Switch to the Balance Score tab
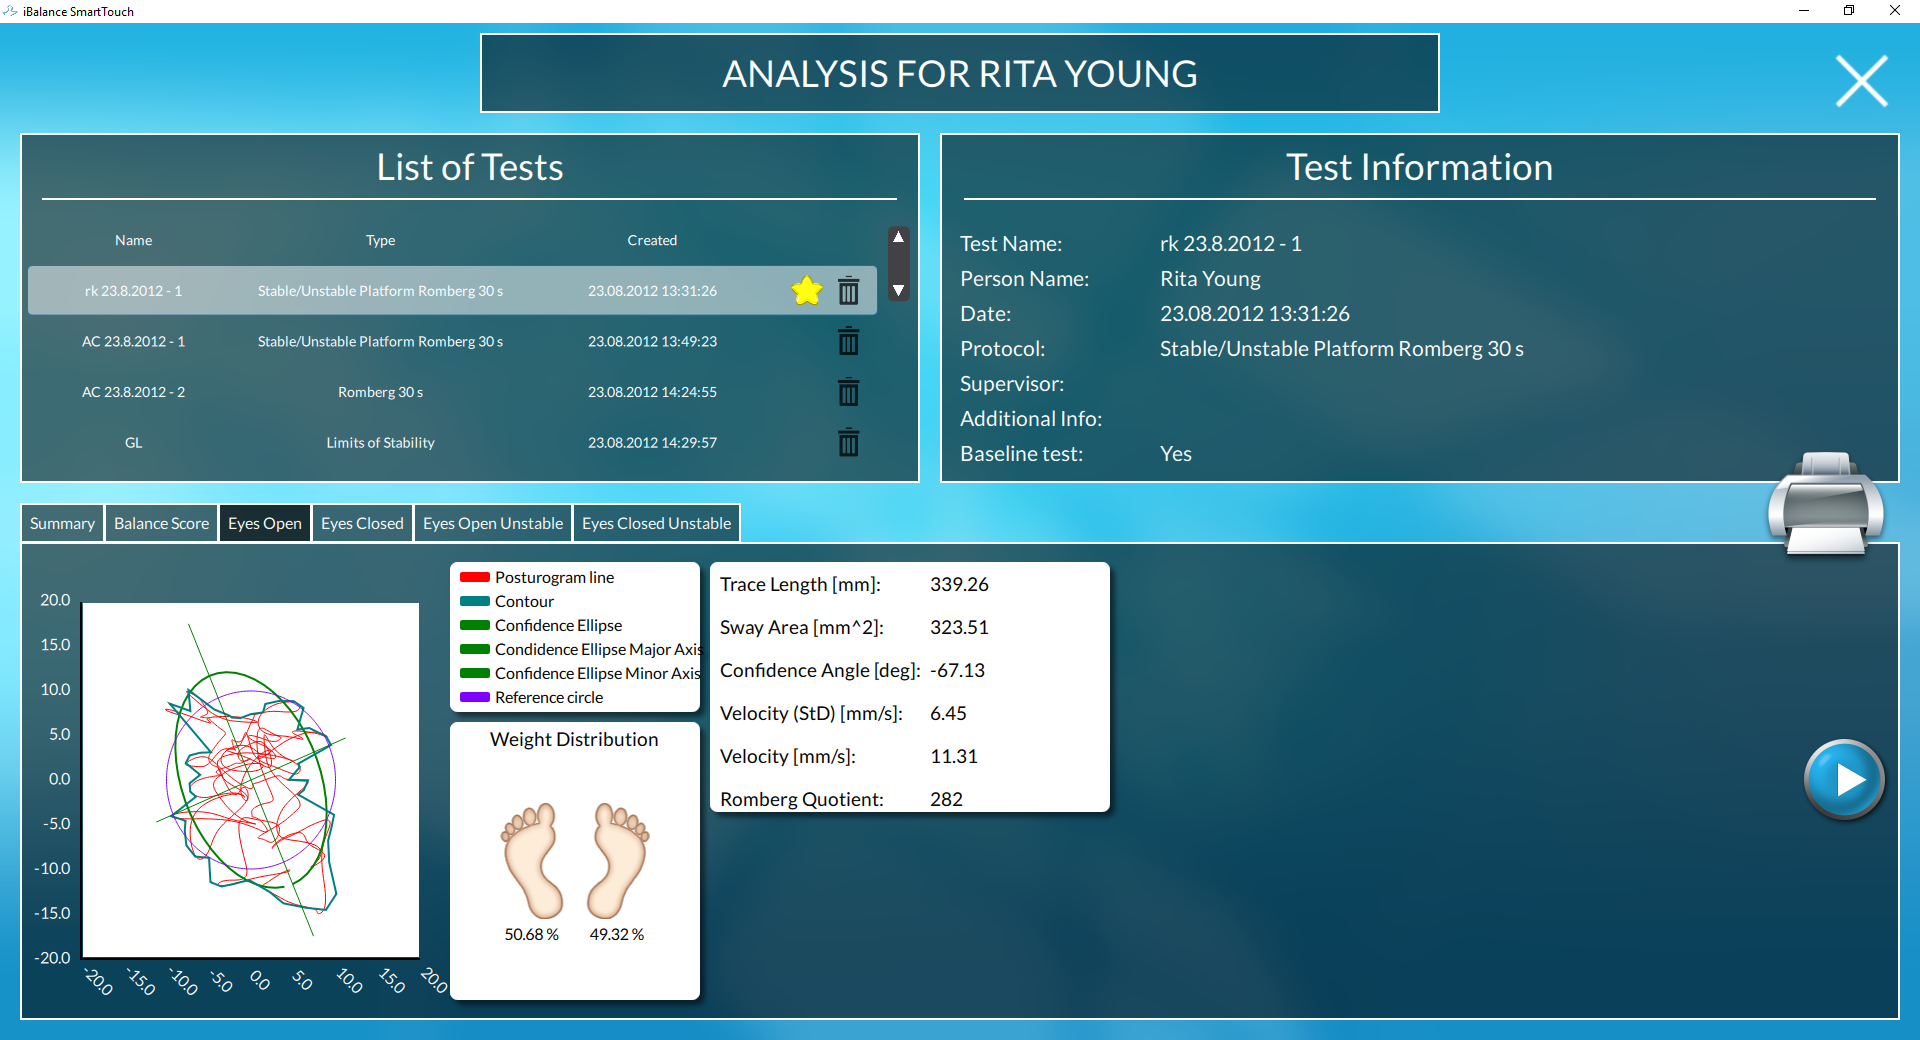 click(161, 523)
